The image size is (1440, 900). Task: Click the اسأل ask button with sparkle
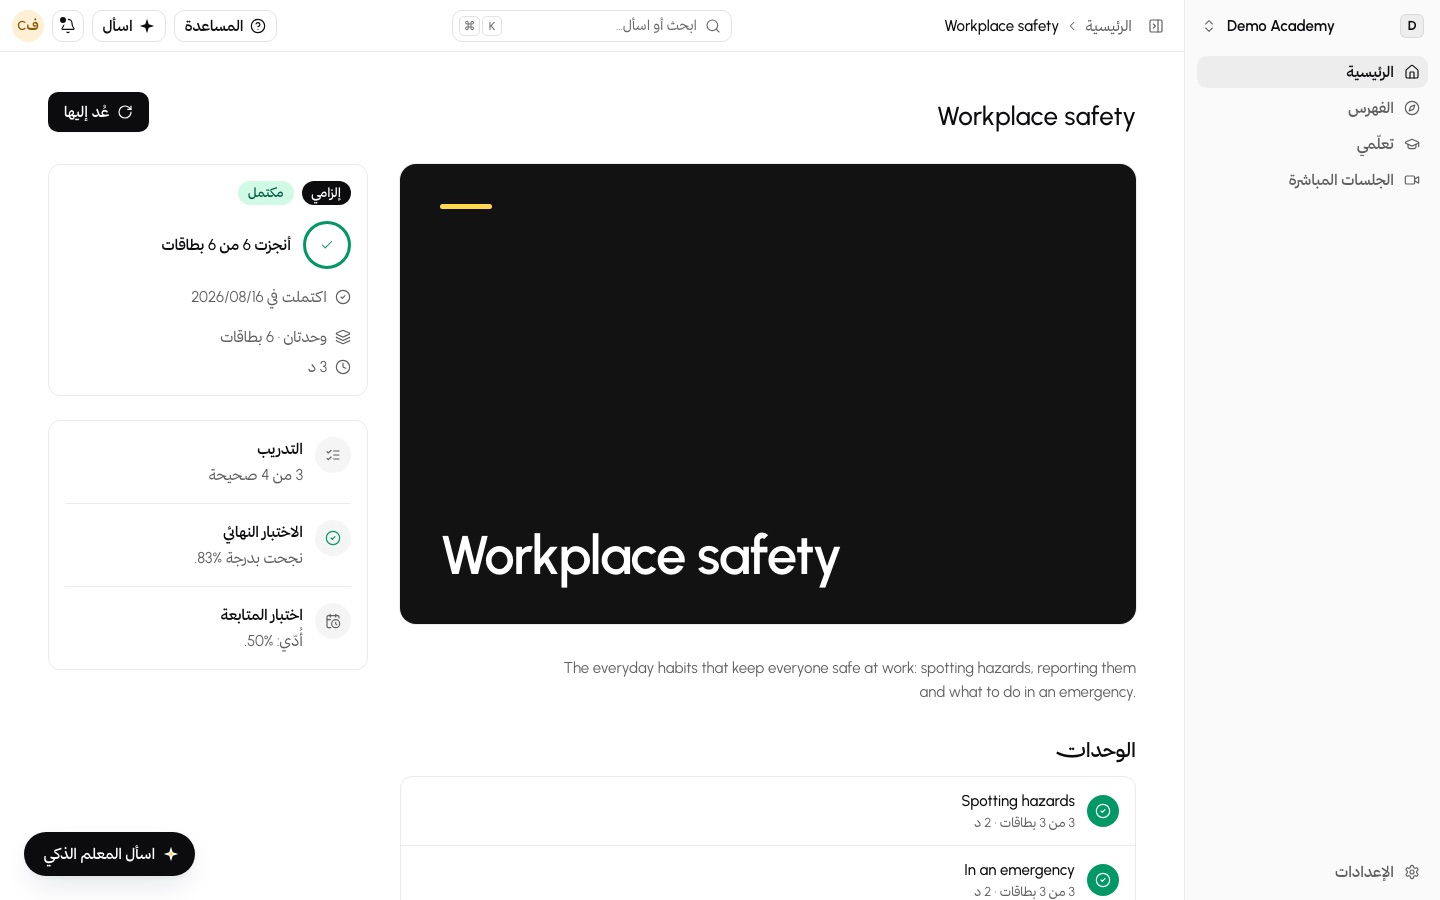129,26
